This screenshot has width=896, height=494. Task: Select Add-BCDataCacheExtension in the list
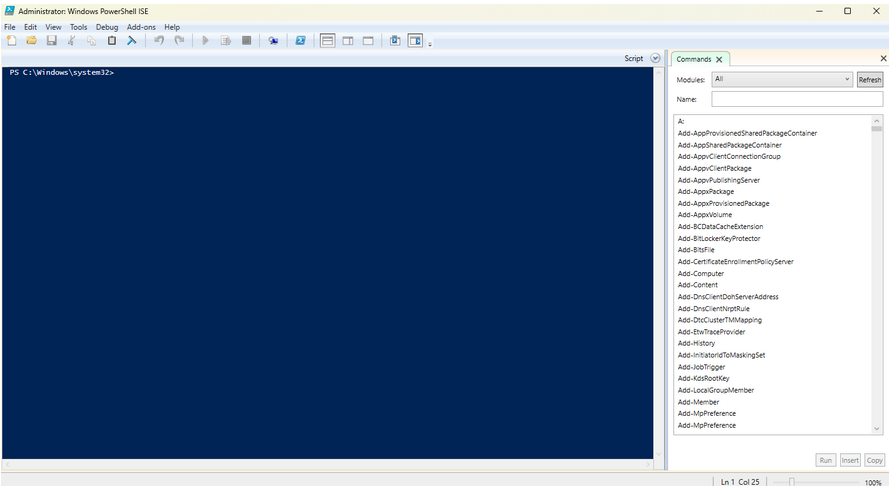[721, 226]
